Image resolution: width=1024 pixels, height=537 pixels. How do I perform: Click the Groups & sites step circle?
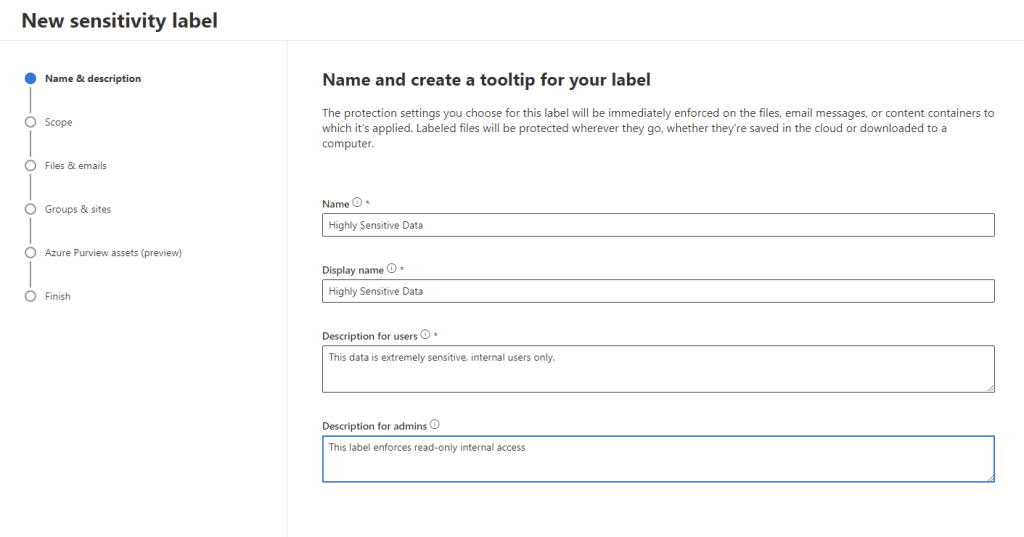click(31, 209)
